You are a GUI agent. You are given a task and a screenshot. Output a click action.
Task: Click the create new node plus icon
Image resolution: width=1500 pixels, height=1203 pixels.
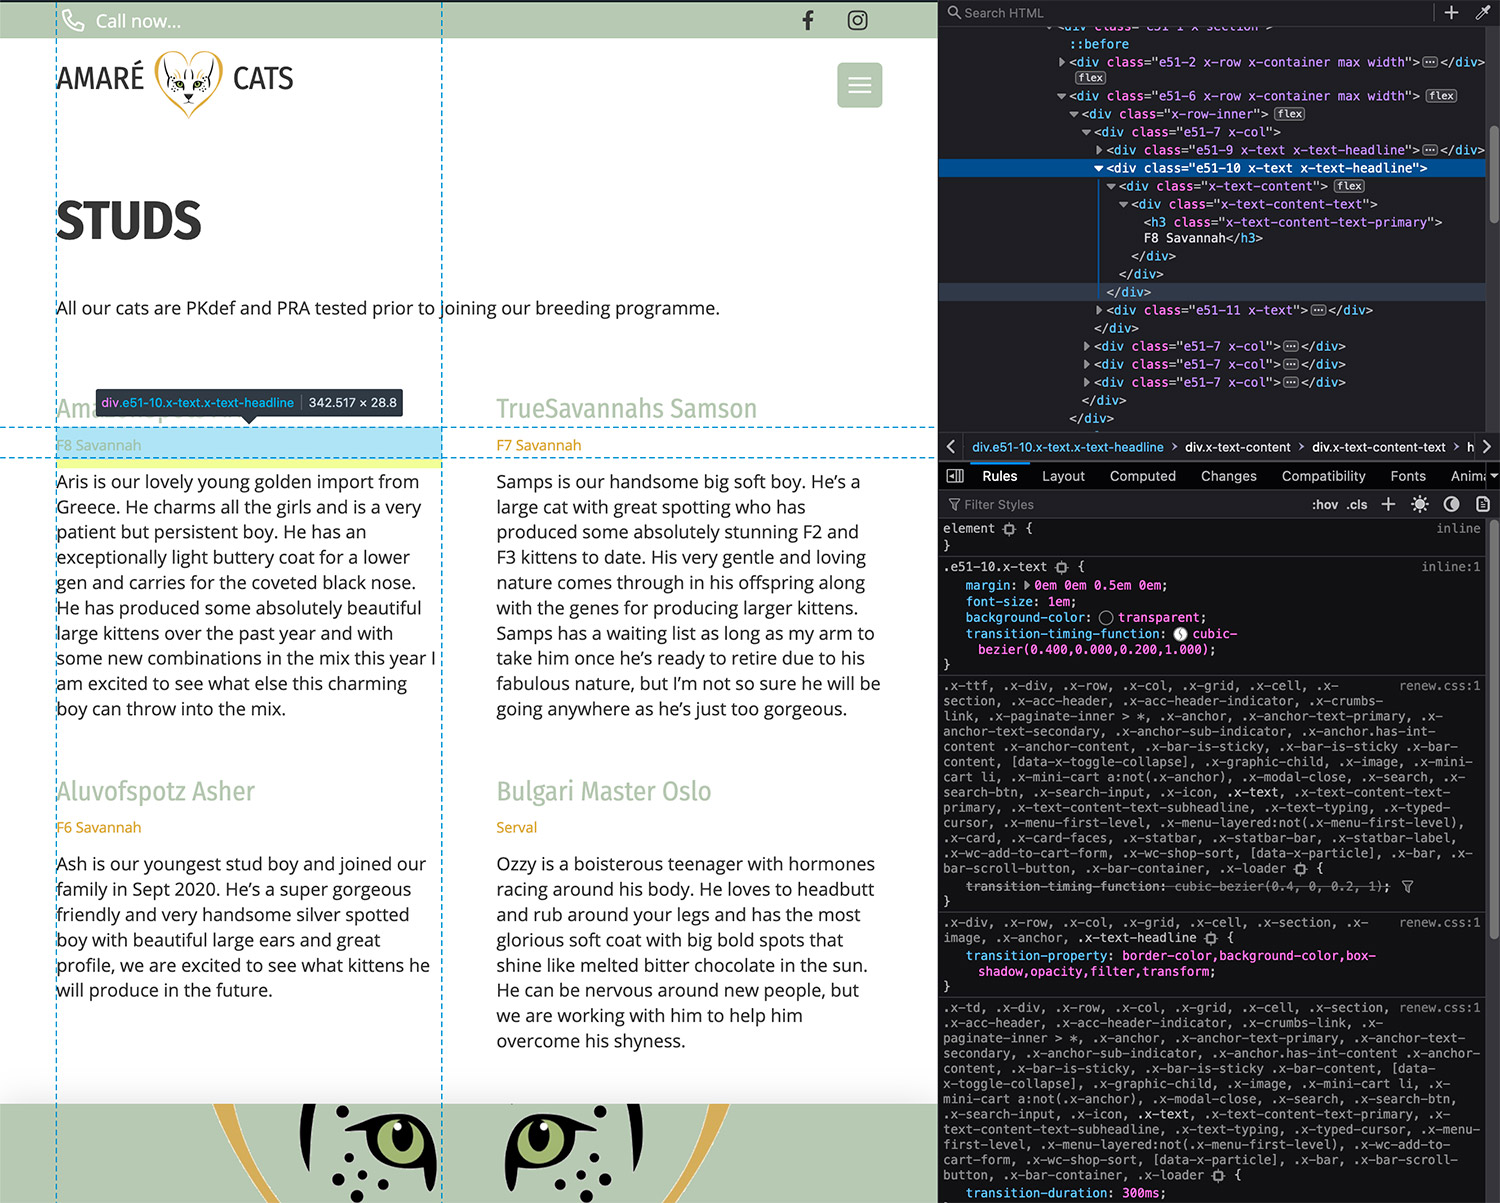(1451, 13)
